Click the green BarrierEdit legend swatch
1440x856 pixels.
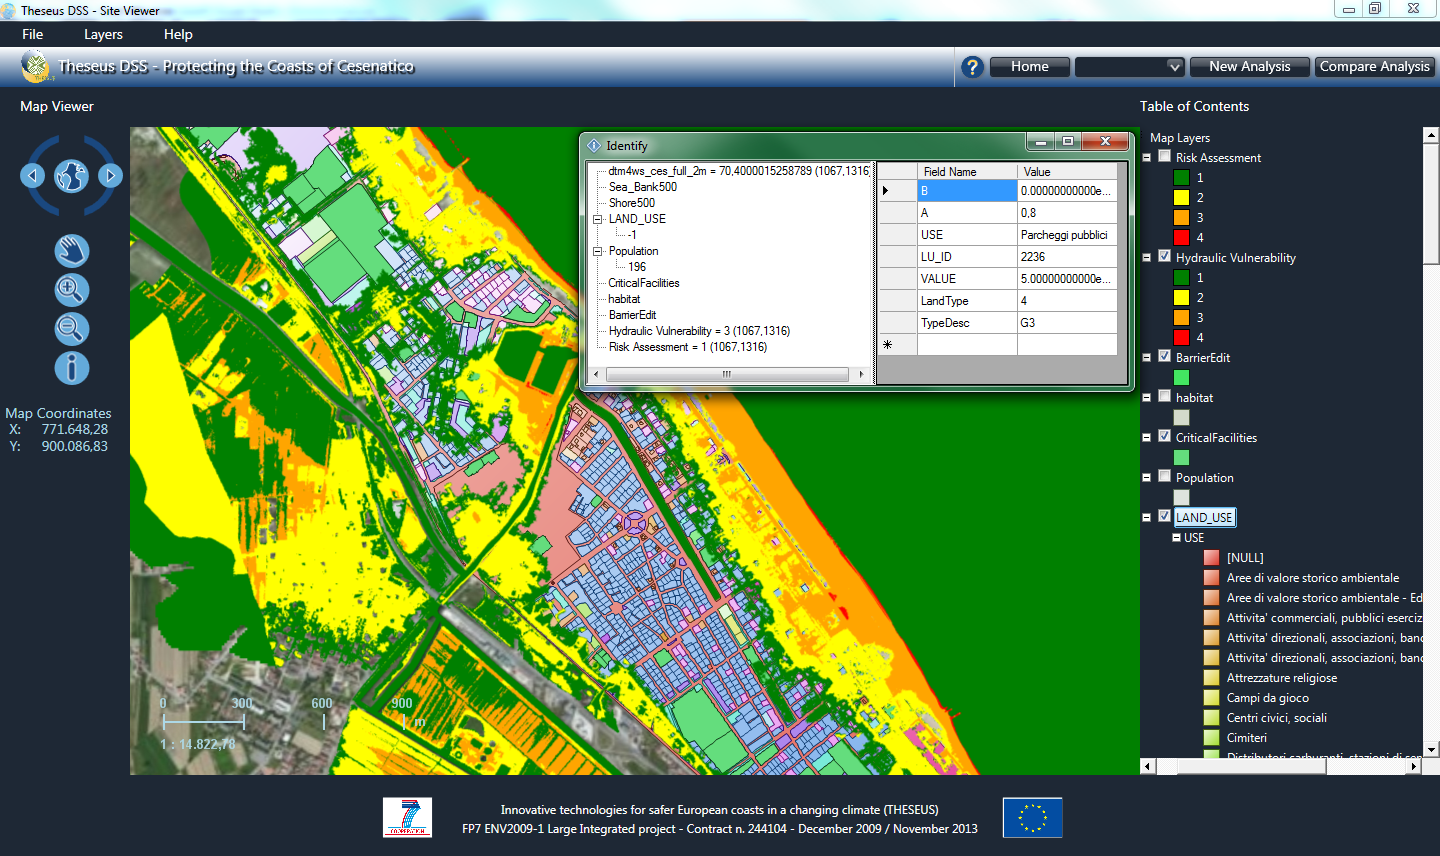[1181, 377]
